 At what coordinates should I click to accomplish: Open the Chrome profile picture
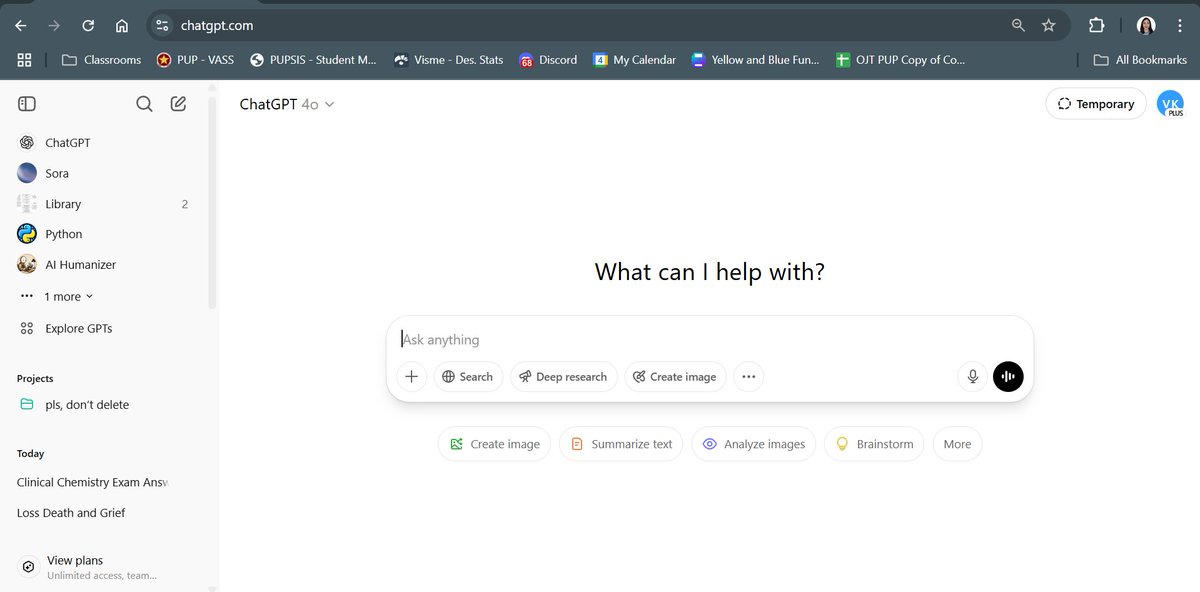click(1146, 25)
